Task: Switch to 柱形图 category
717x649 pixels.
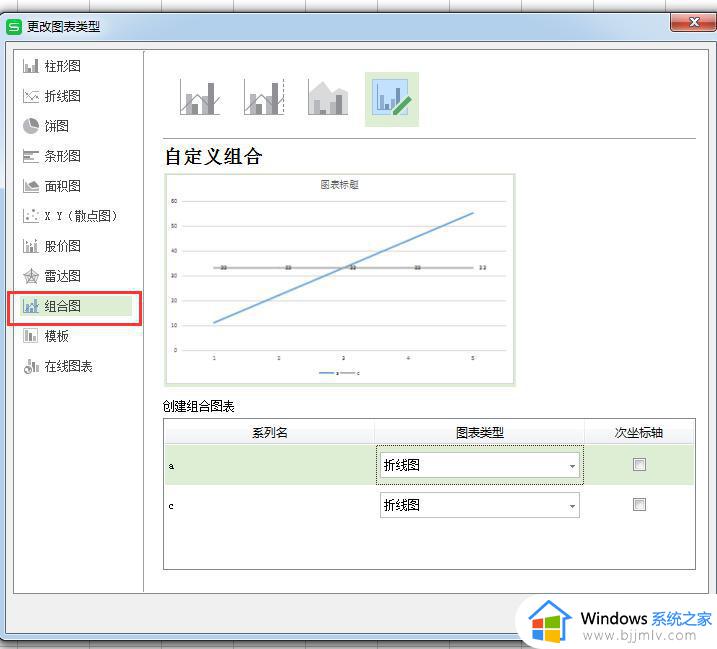Action: (63, 66)
